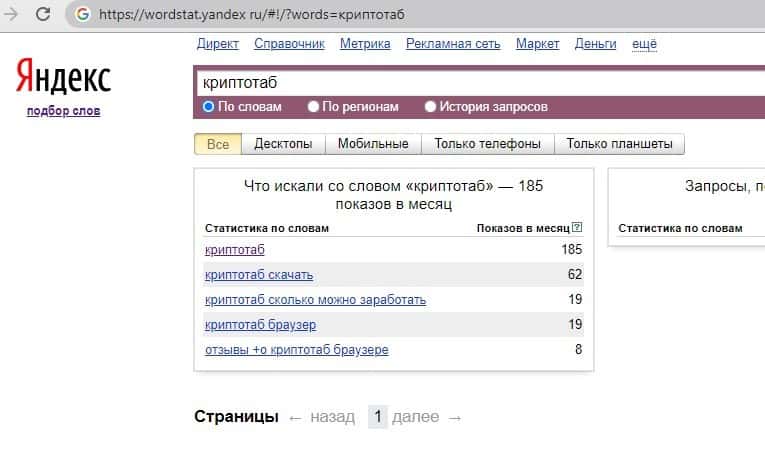Click the Запросы right panel heading

pos(725,186)
